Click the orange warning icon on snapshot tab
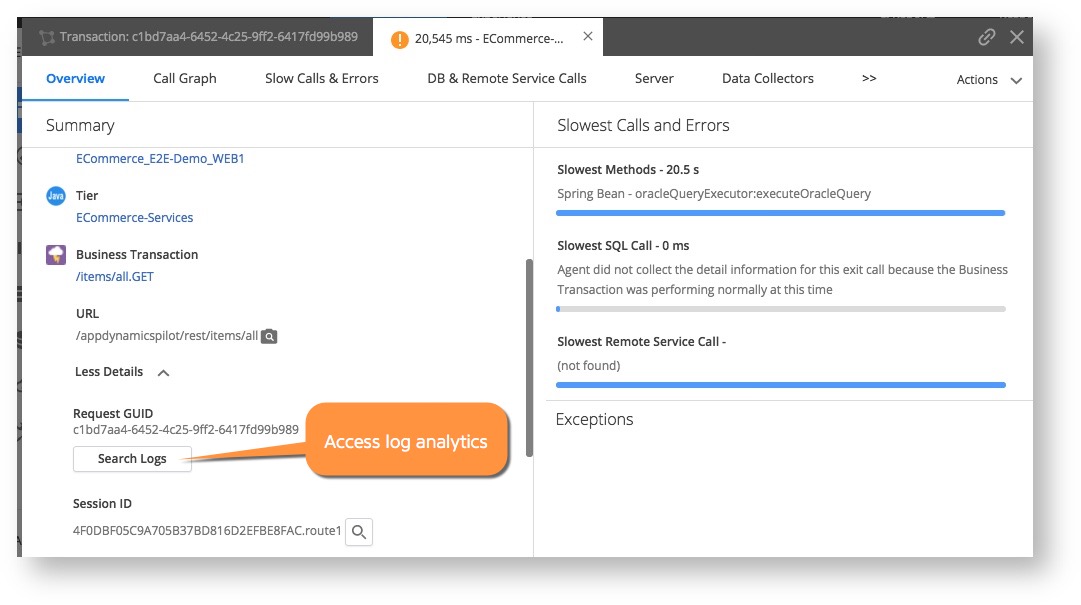Viewport: 1081px width, 605px height. [399, 40]
